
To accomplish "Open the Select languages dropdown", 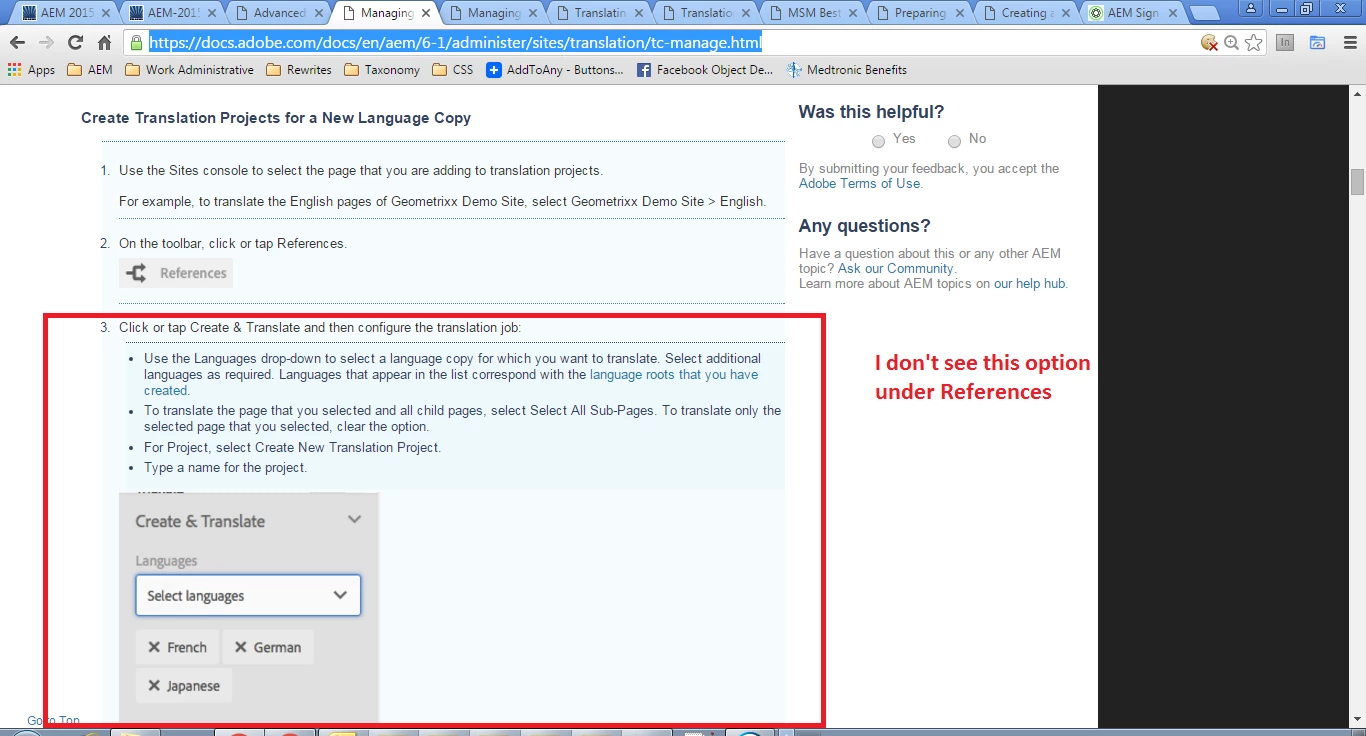I will 248,595.
